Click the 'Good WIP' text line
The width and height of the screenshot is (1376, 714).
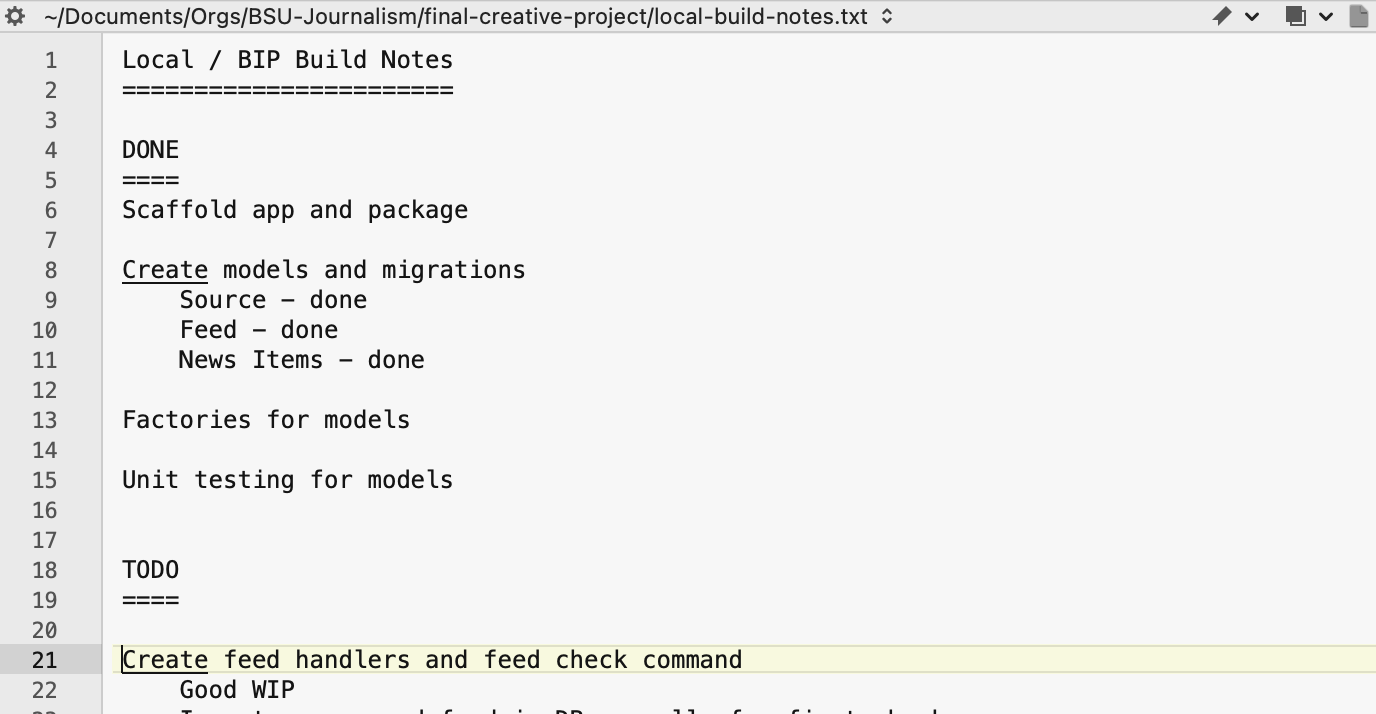[x=237, y=690]
